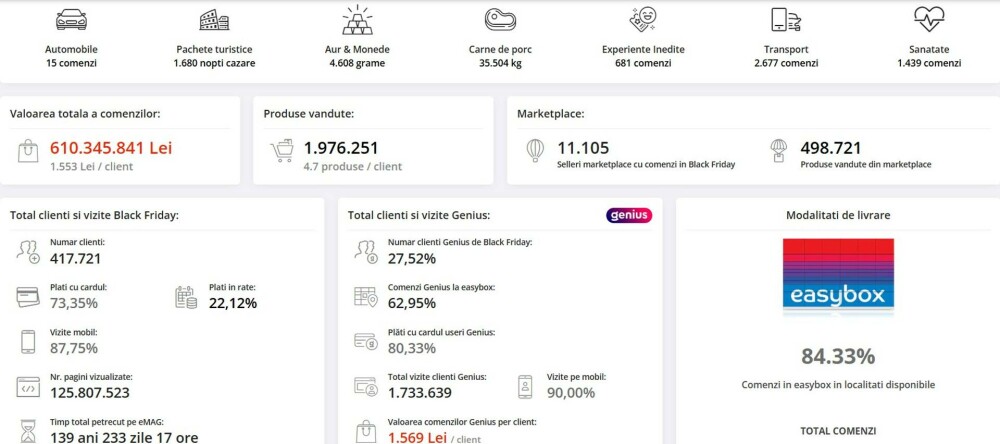The height and width of the screenshot is (444, 1000).
Task: Click the Pachete turistice hotel icon
Action: (214, 20)
